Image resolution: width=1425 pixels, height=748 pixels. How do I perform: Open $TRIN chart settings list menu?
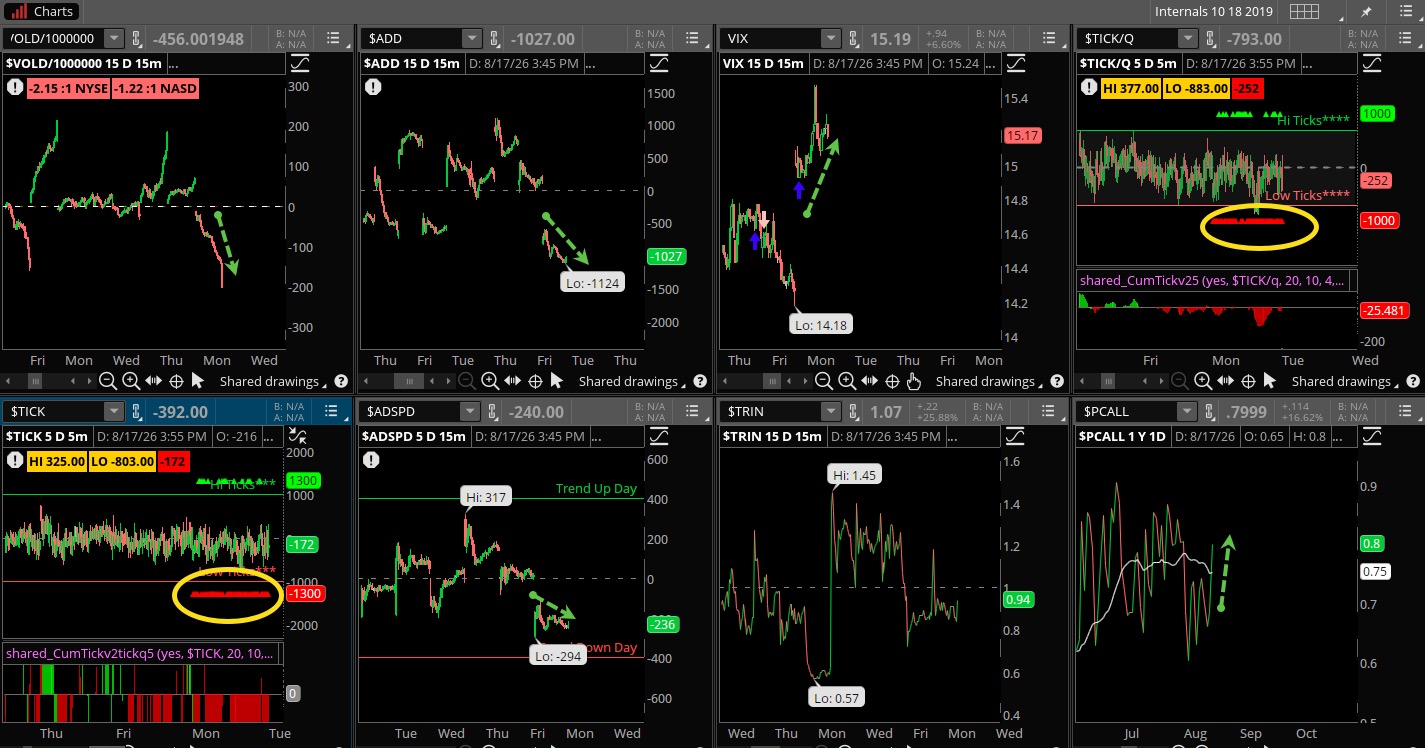tap(1047, 411)
